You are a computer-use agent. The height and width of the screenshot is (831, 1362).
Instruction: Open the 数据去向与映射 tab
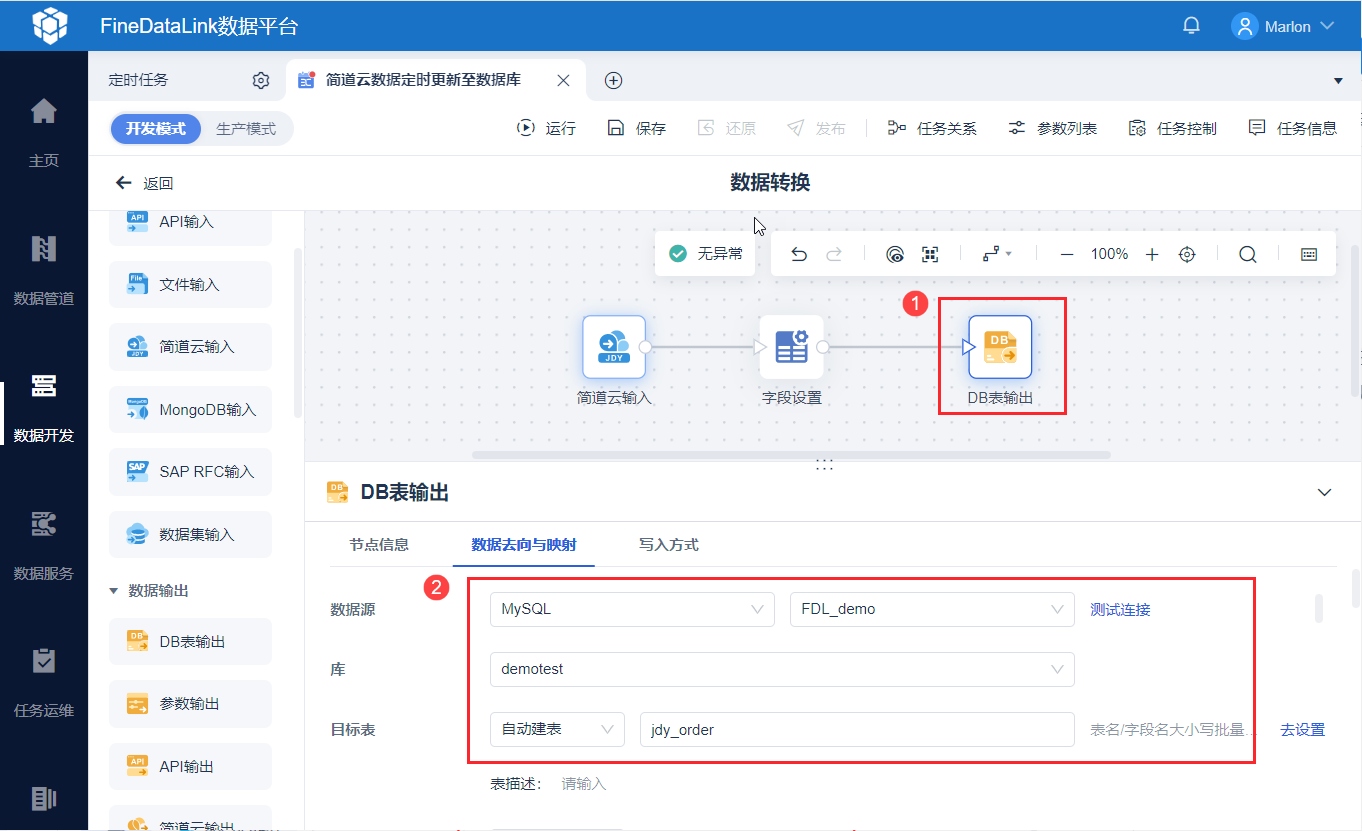[524, 545]
